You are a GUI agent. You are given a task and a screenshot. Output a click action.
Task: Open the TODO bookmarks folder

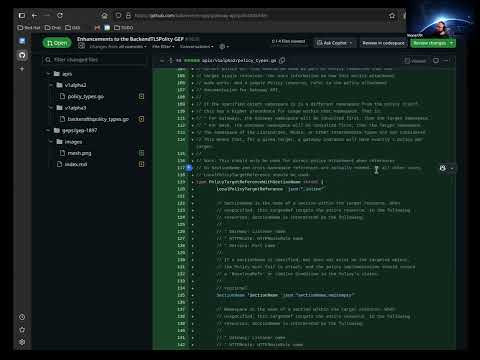pos(124,28)
